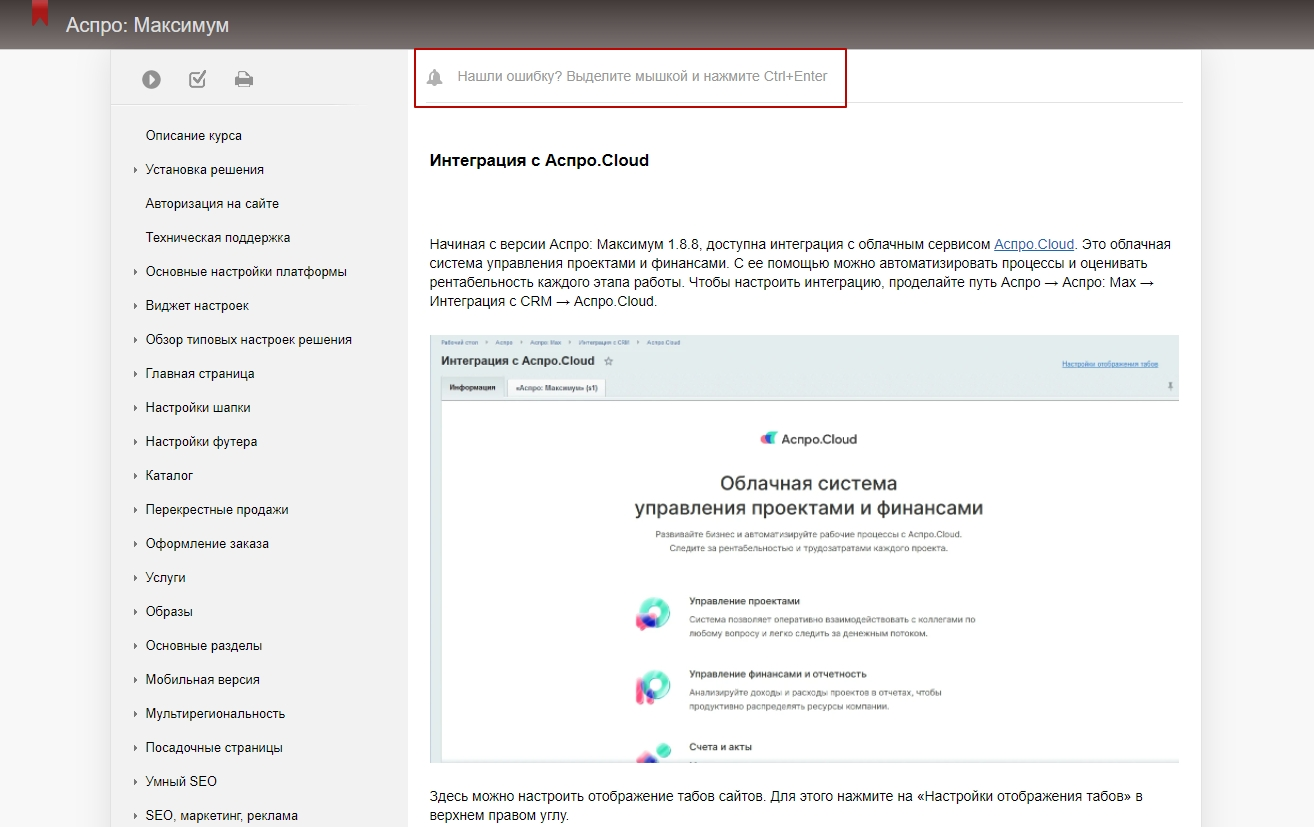1314x827 pixels.
Task: Click the bell icon by error notice
Action: point(434,77)
